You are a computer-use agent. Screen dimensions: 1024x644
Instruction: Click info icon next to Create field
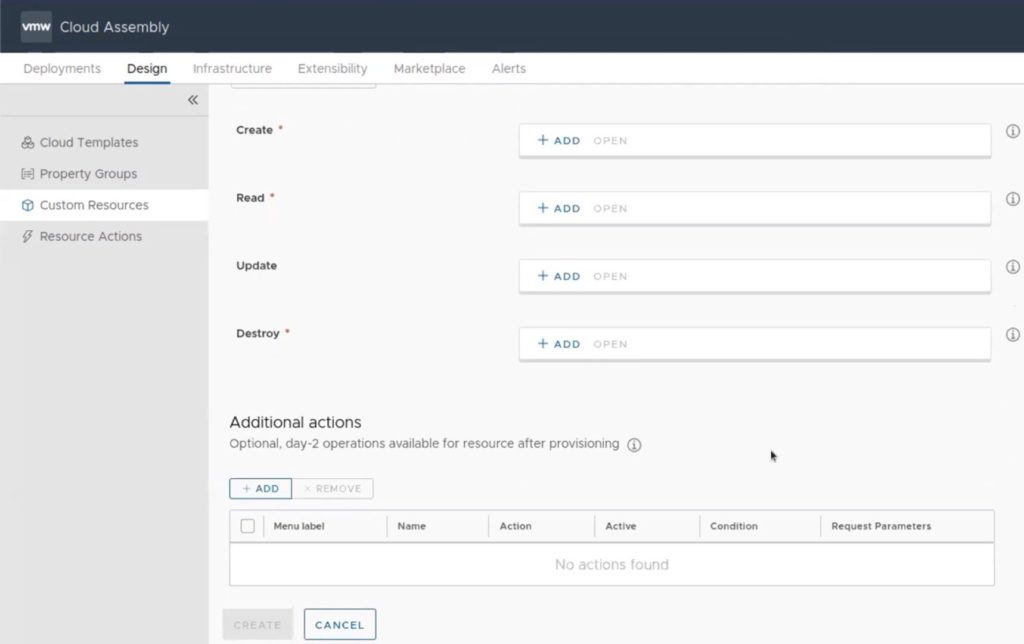(1012, 131)
